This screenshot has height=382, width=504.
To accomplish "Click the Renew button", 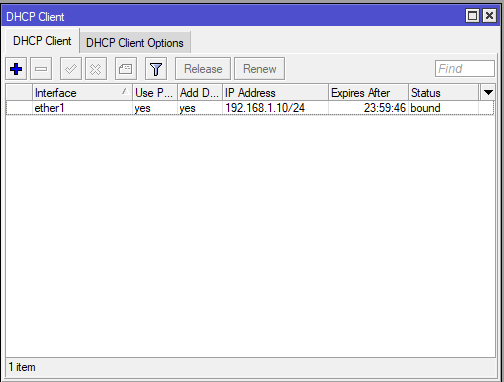I will coord(259,69).
